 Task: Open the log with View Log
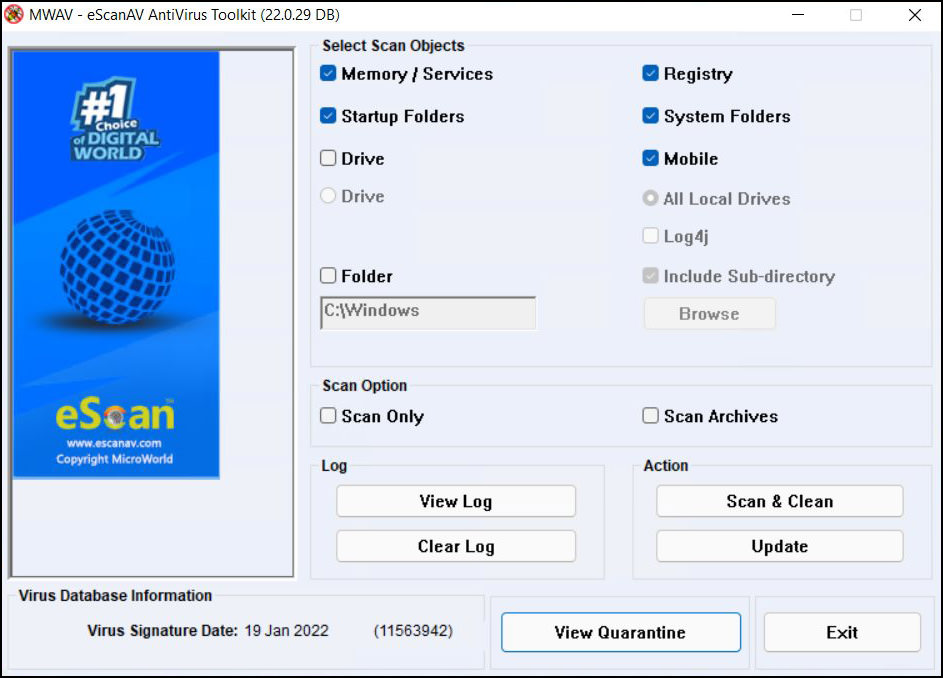(x=456, y=501)
